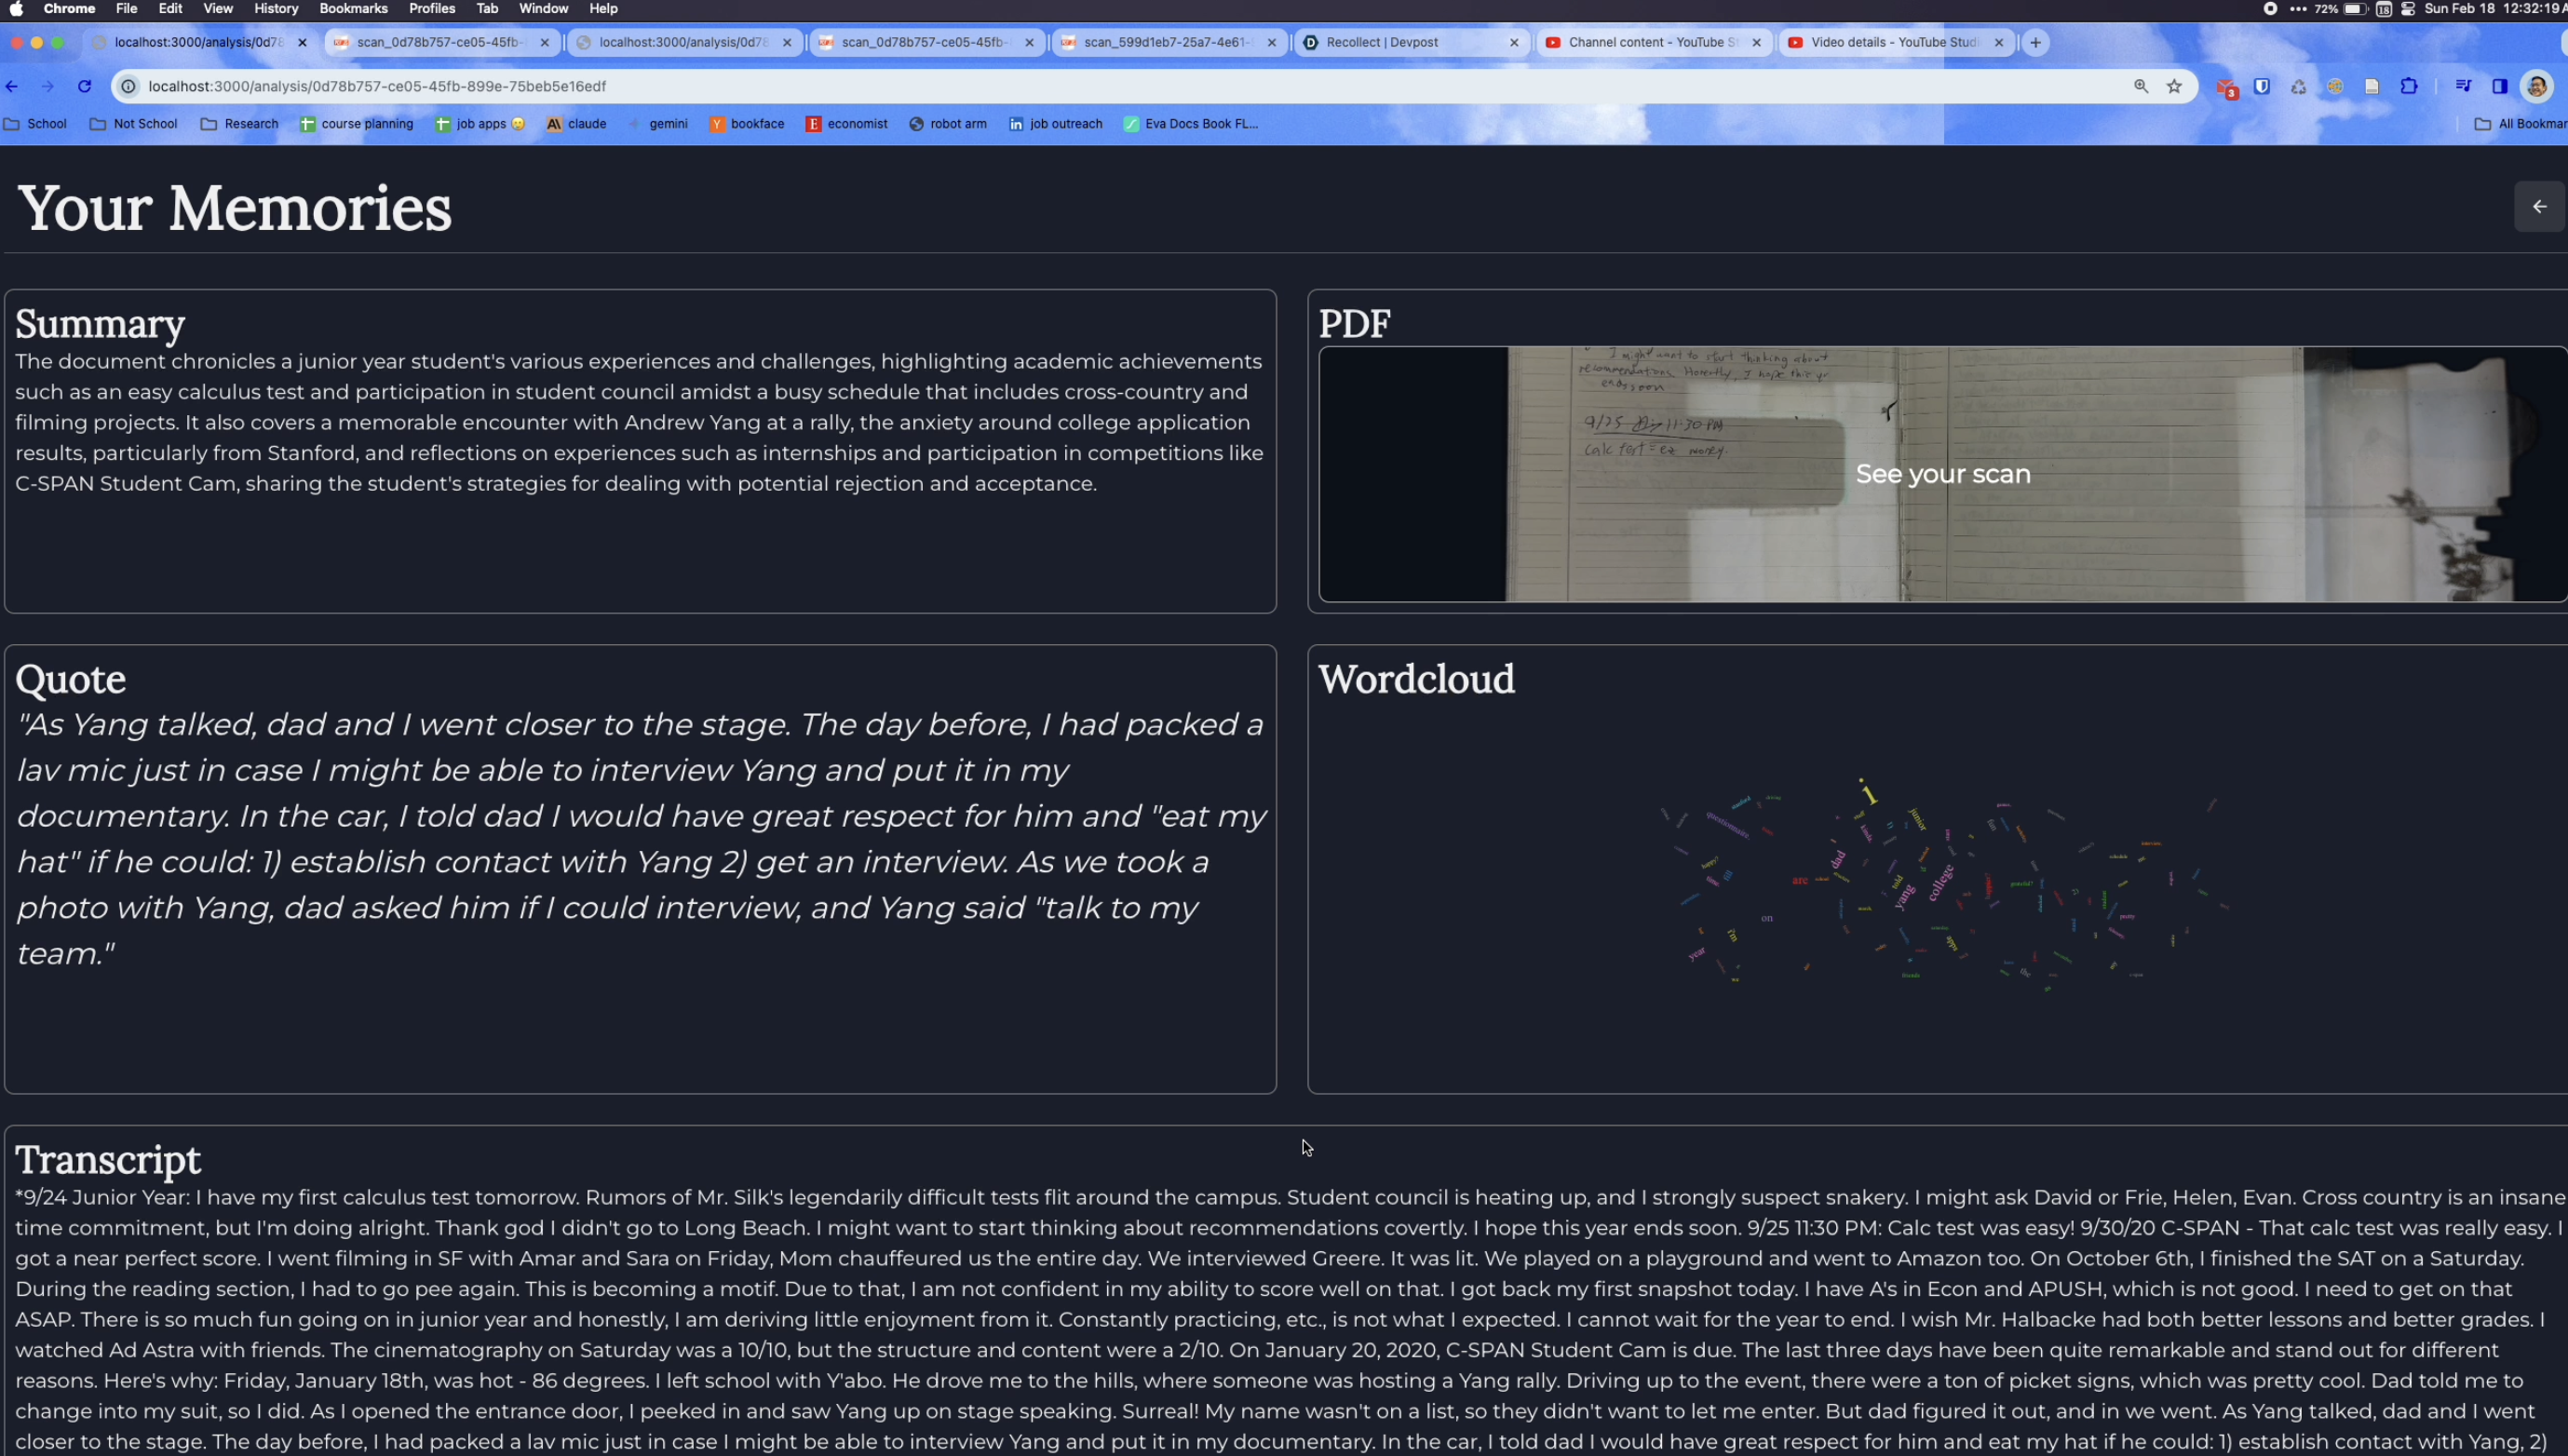
Task: Open a new tab with plus button
Action: point(2035,43)
